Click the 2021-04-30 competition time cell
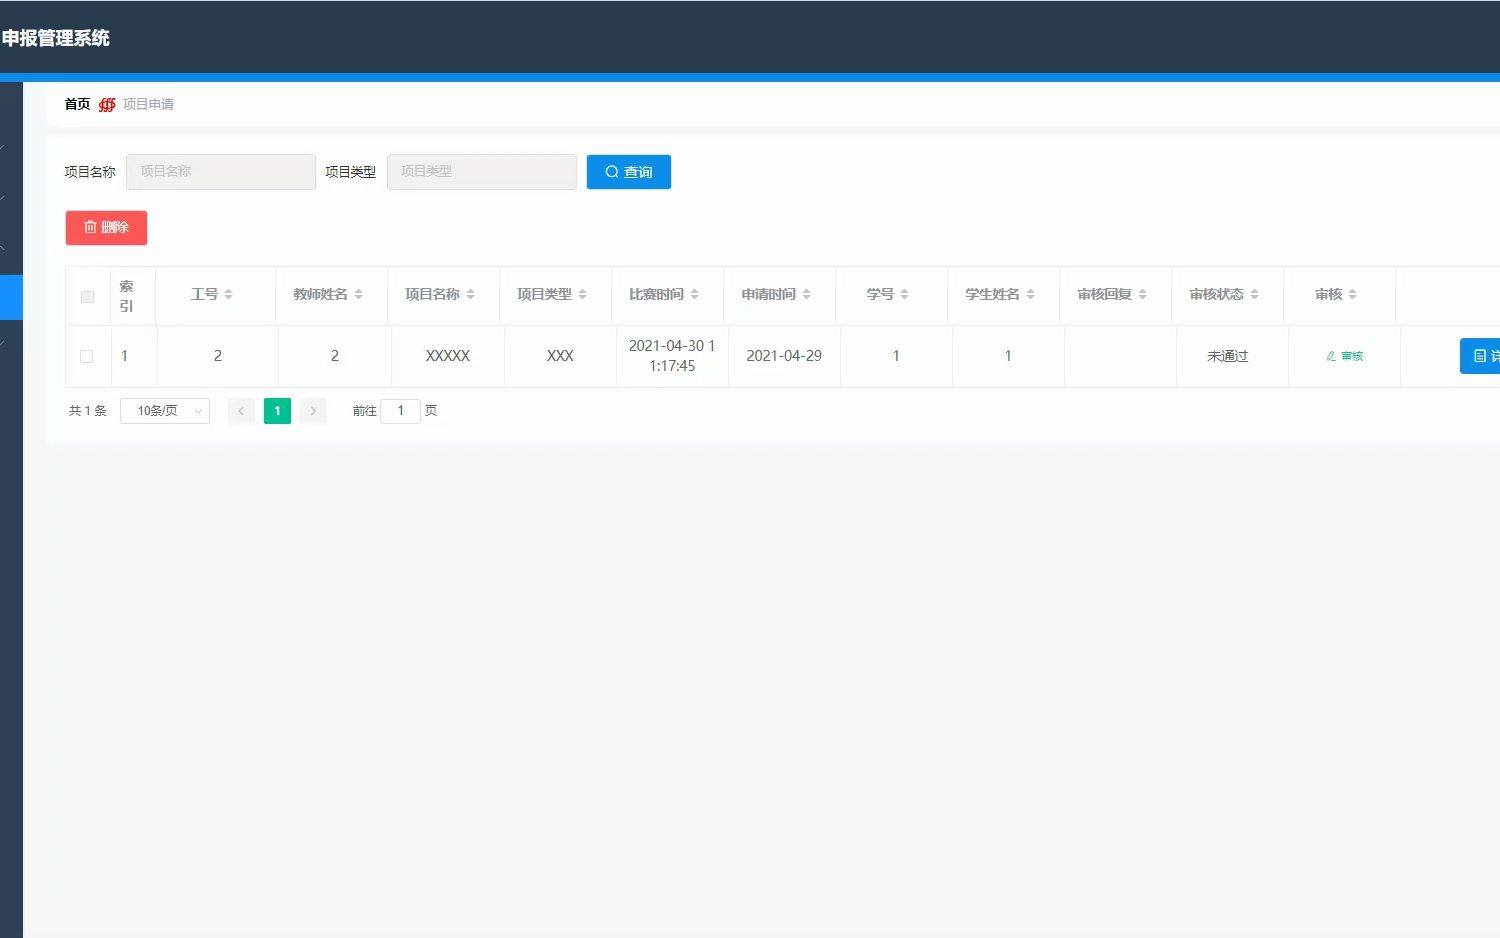This screenshot has height=938, width=1500. click(672, 356)
